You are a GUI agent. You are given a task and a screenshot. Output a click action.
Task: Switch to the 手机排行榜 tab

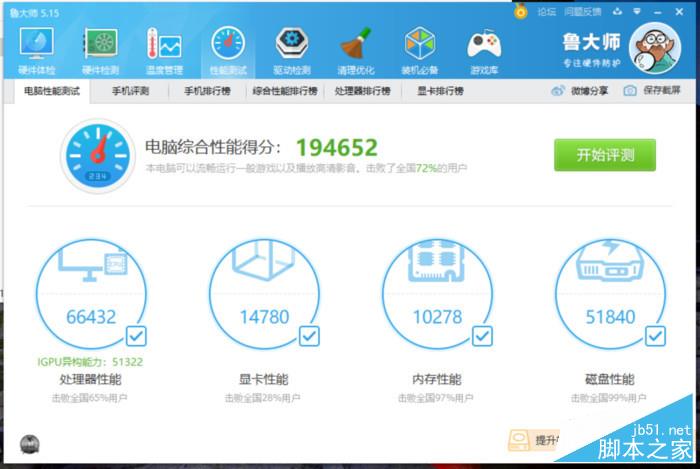[x=207, y=91]
